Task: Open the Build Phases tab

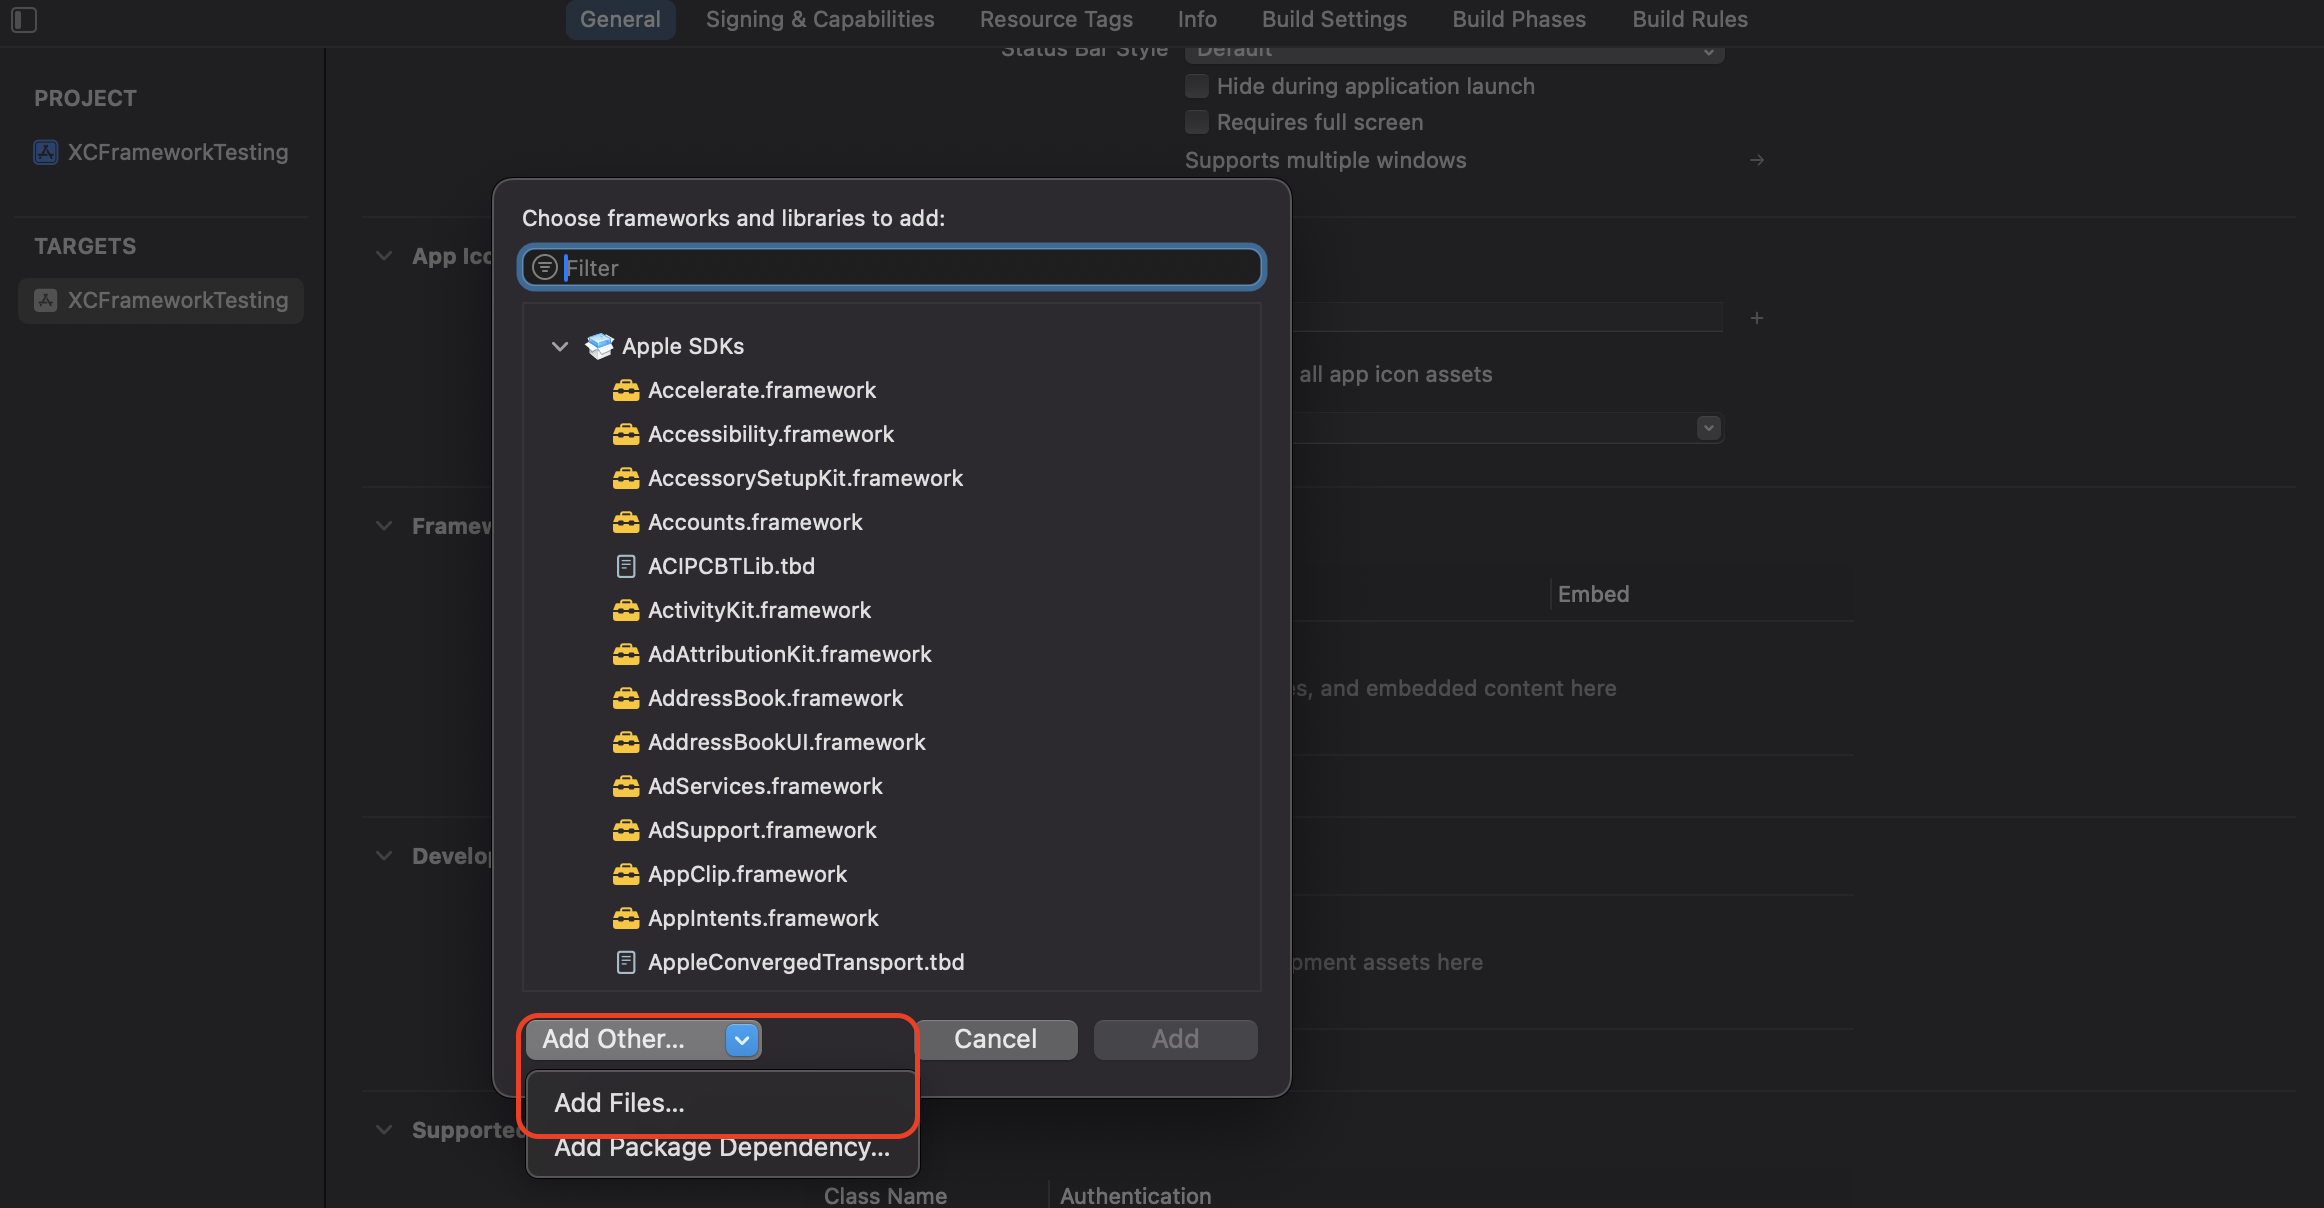Action: point(1519,19)
